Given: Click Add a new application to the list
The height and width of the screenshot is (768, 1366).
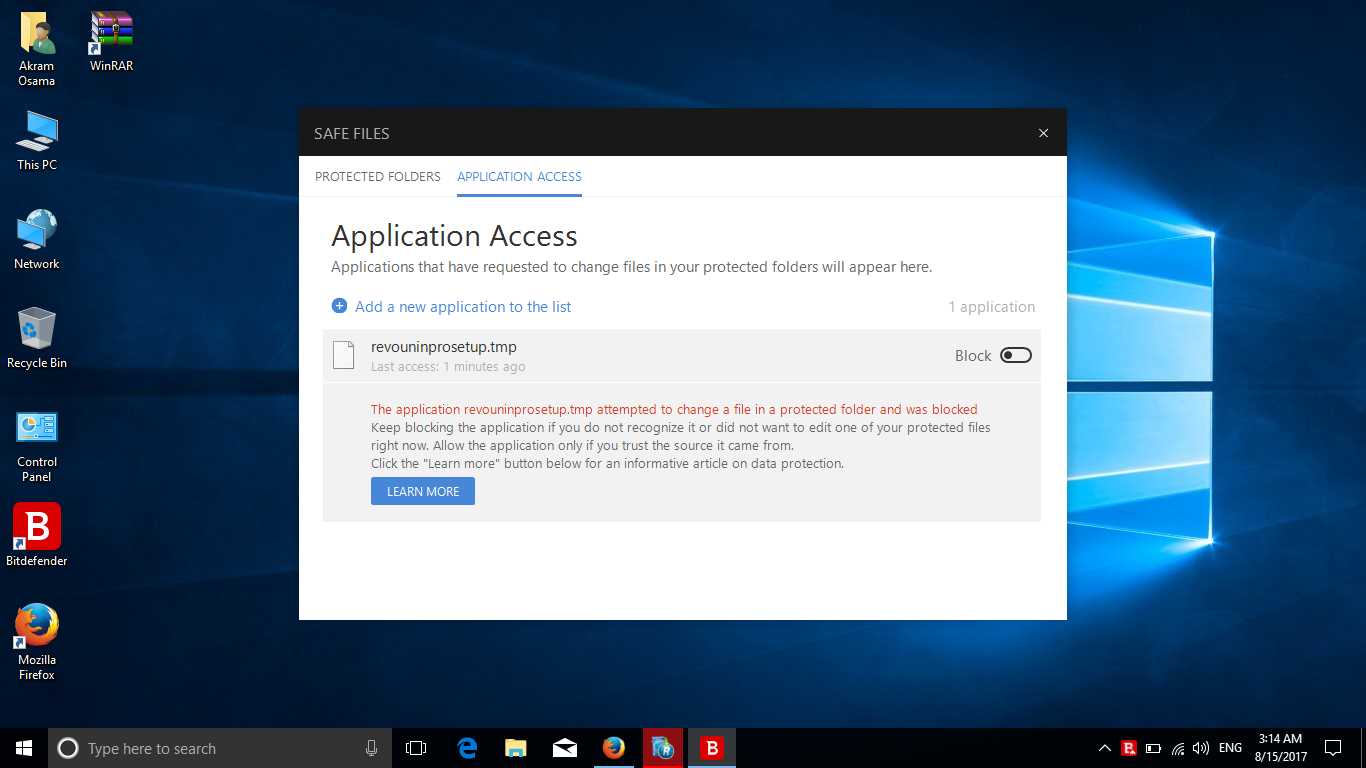Looking at the screenshot, I should [463, 307].
